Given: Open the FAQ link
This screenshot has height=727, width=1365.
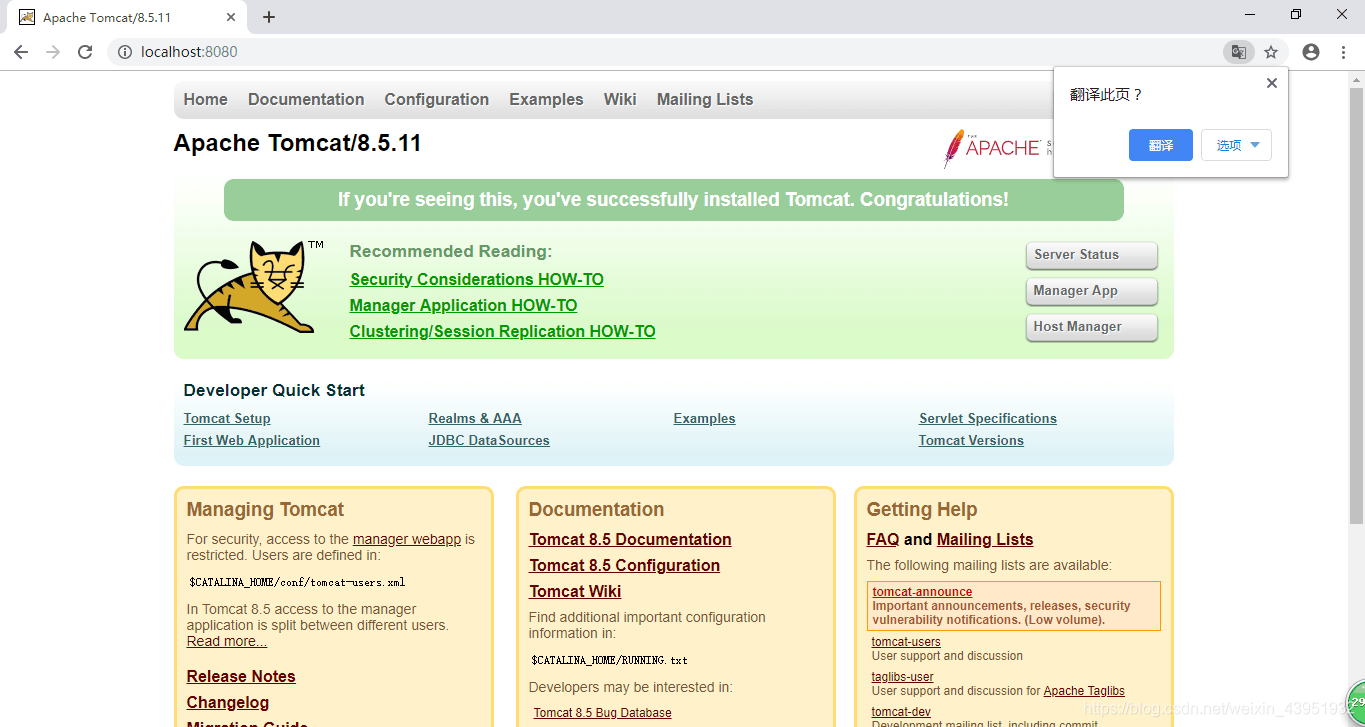Looking at the screenshot, I should (883, 539).
